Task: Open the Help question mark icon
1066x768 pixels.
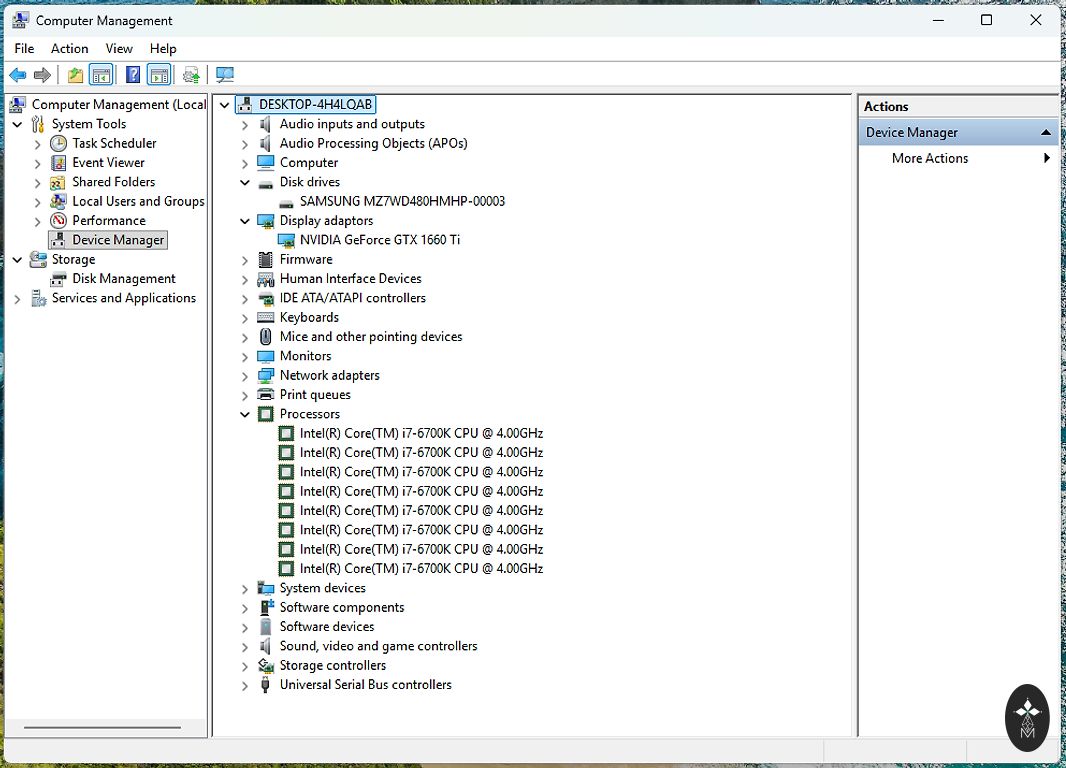Action: point(132,75)
